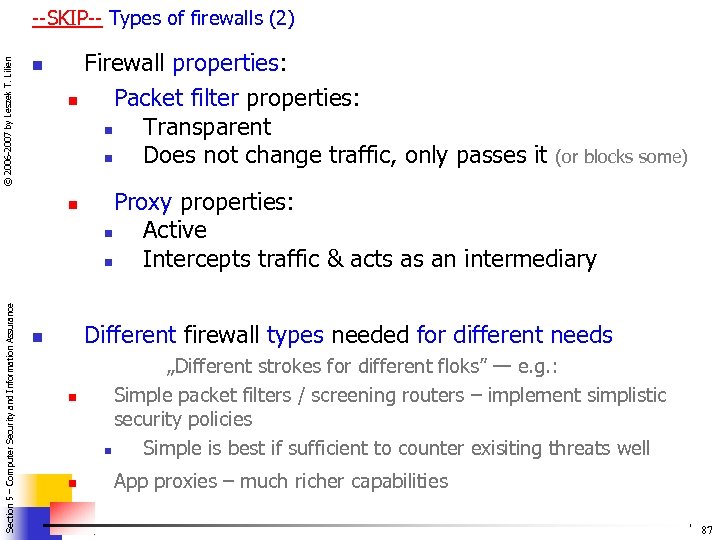Click the "Different strokes for different floks" quote
The width and height of the screenshot is (720, 540).
pyautogui.click(x=360, y=367)
